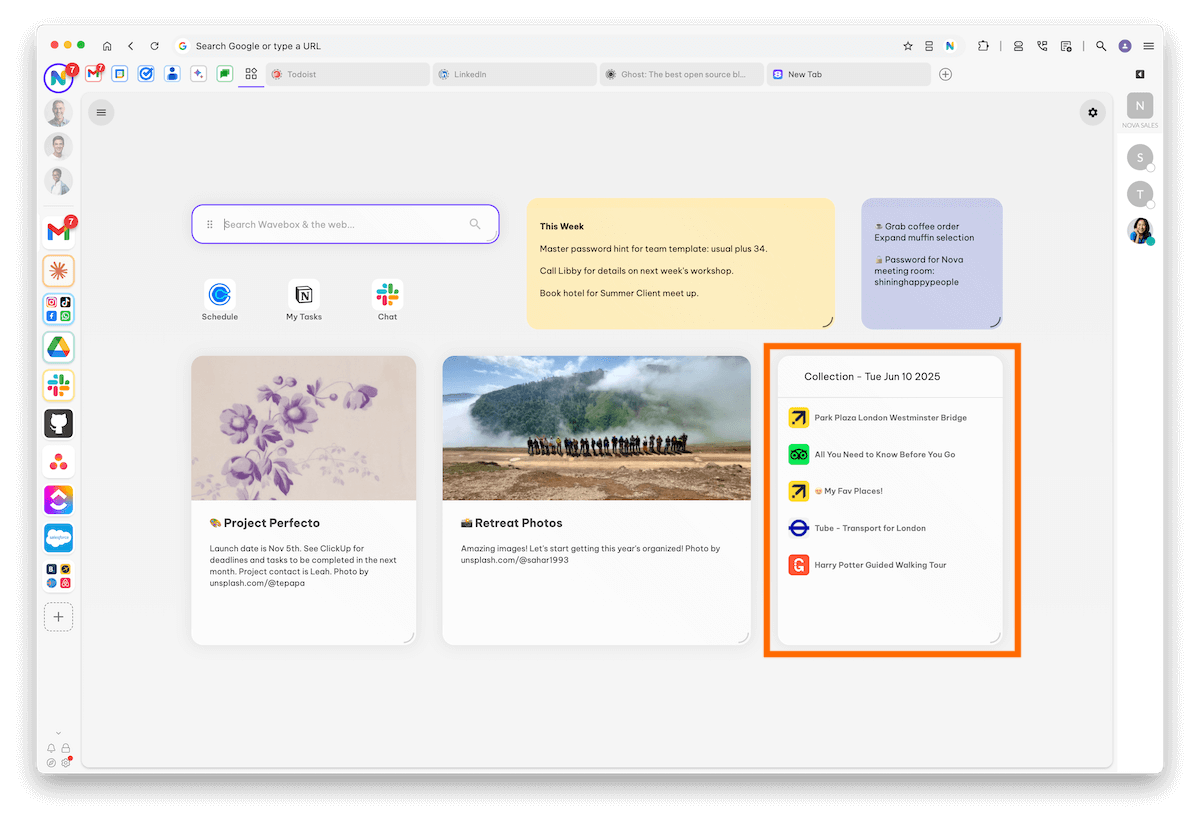Open Park Plaza London Westminster Bridge link
This screenshot has width=1200, height=822.
pyautogui.click(x=890, y=418)
